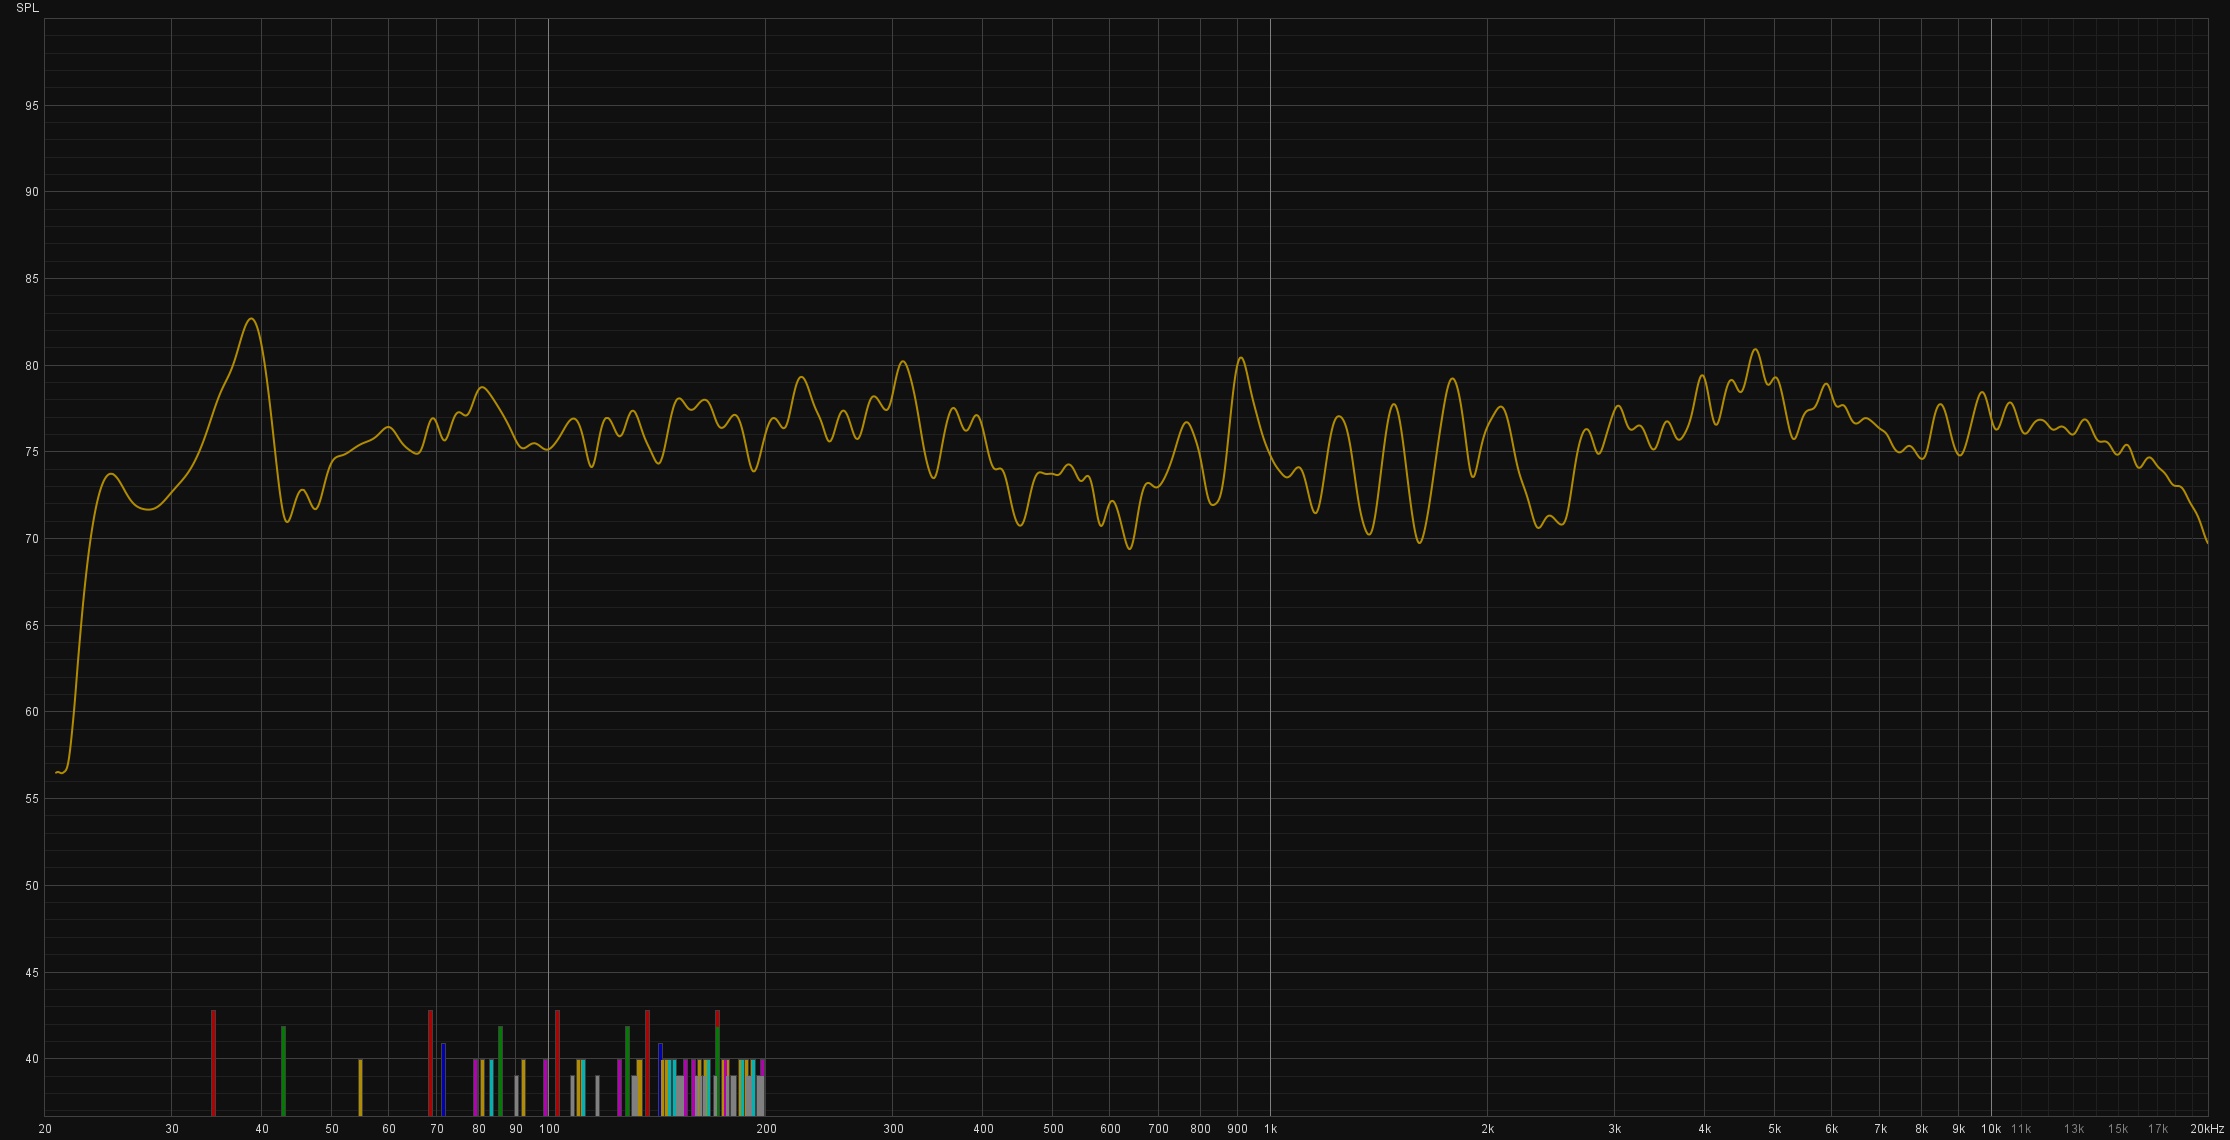Click the blue modal bar just past 70 Hz

[443, 1079]
